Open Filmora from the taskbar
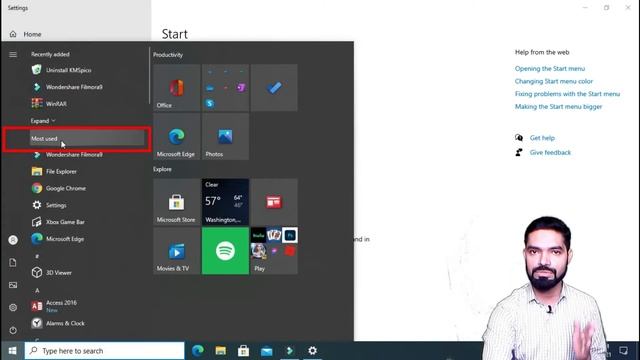This screenshot has height=360, width=640. coord(289,351)
